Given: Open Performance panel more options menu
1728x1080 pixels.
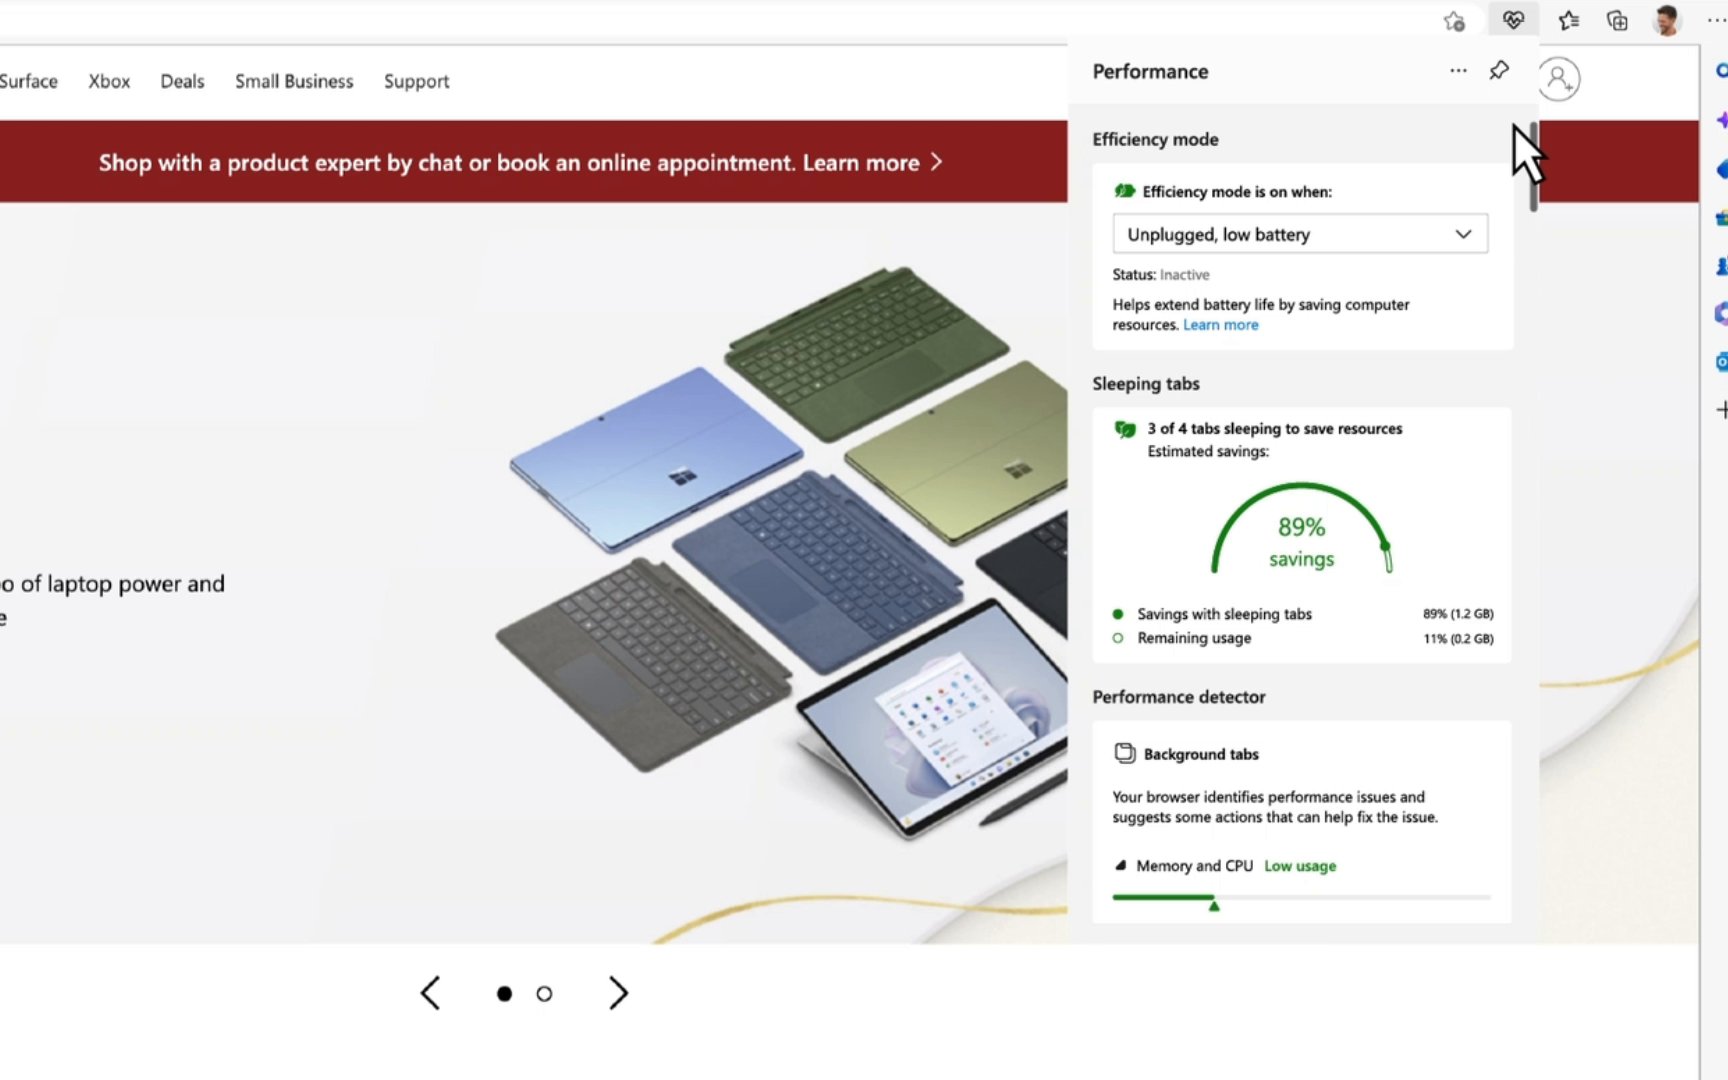Looking at the screenshot, I should click(x=1457, y=70).
